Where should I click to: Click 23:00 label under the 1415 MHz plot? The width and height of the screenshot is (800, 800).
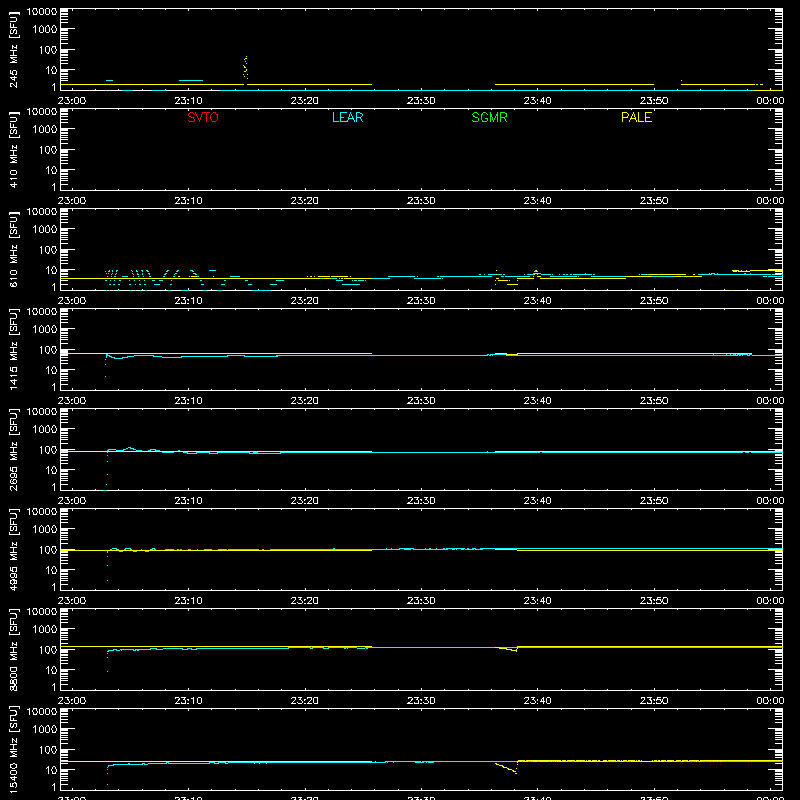(x=71, y=401)
